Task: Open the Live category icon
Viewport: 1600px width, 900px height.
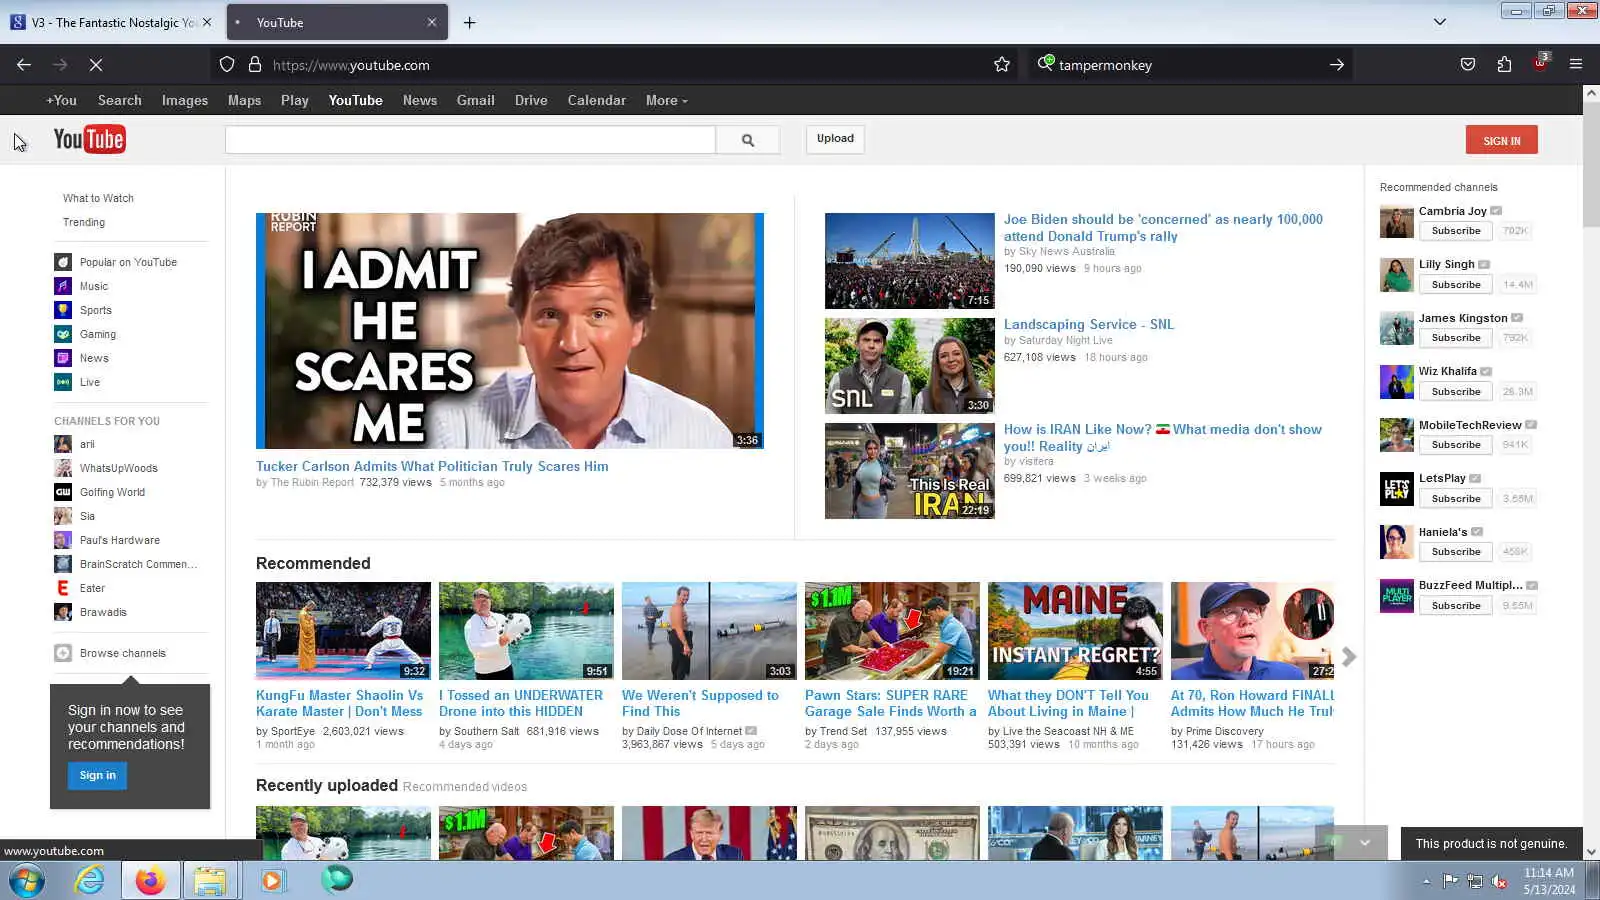Action: pos(63,382)
